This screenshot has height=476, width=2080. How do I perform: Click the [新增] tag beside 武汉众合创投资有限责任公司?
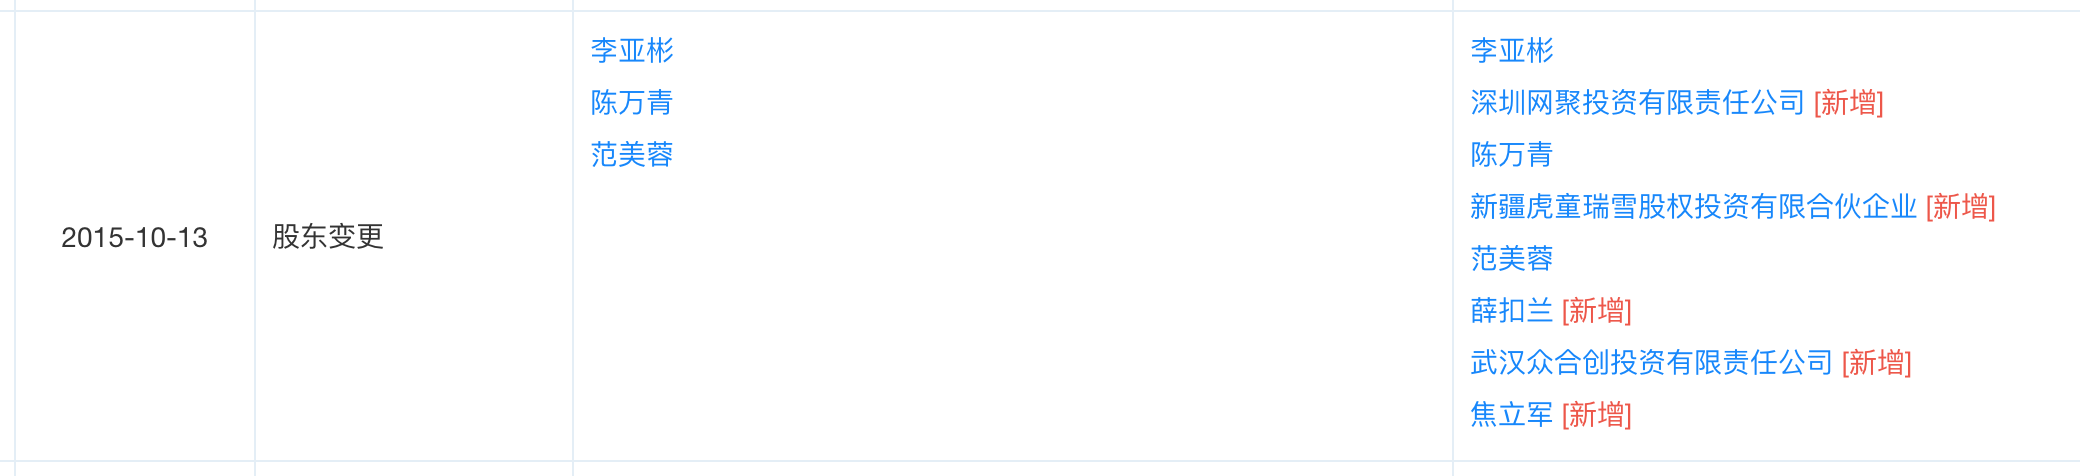(x=1876, y=362)
